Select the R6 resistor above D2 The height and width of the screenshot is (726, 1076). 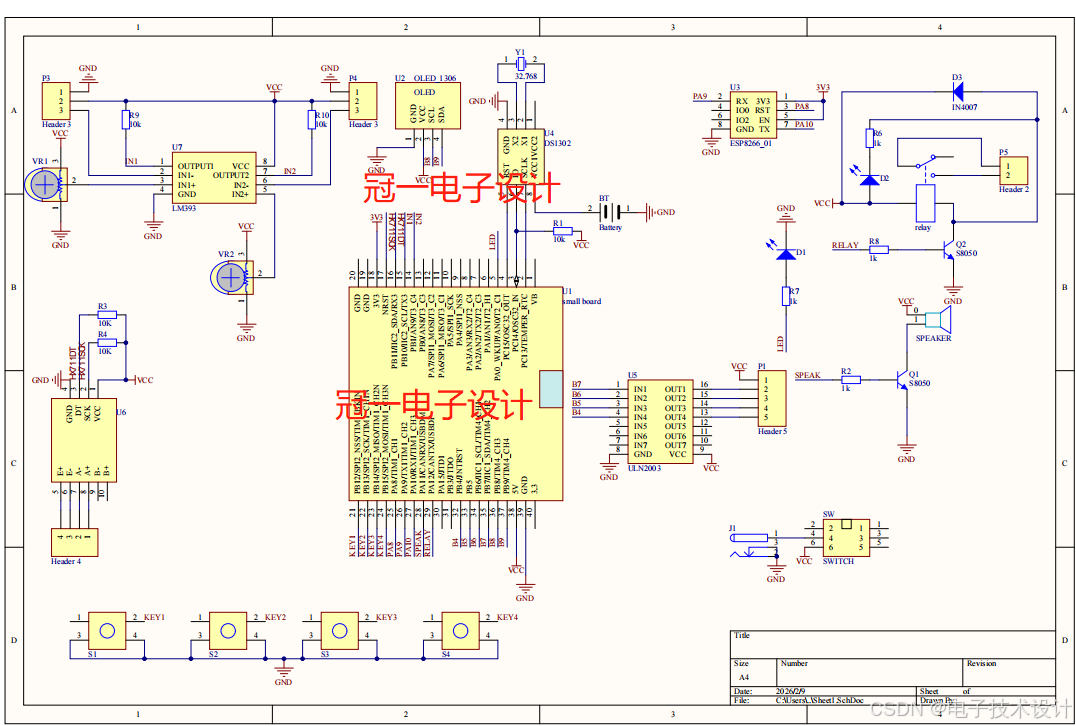[x=869, y=137]
